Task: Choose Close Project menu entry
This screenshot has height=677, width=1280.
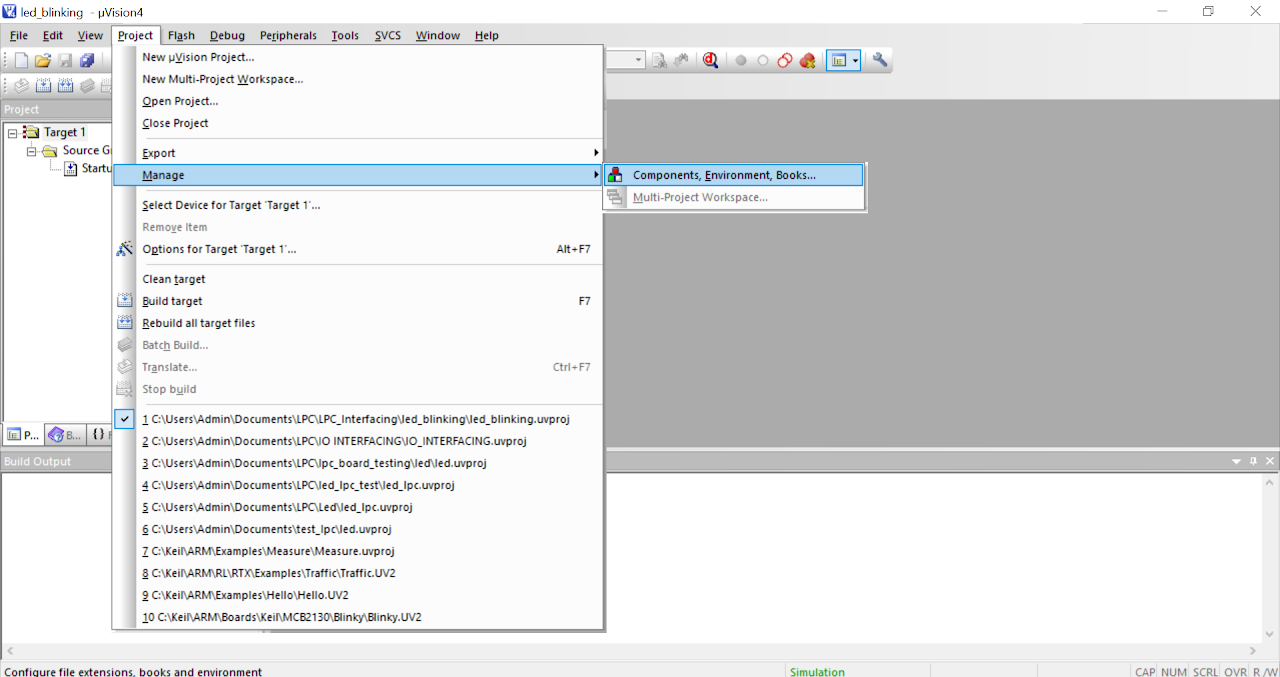Action: click(358, 123)
